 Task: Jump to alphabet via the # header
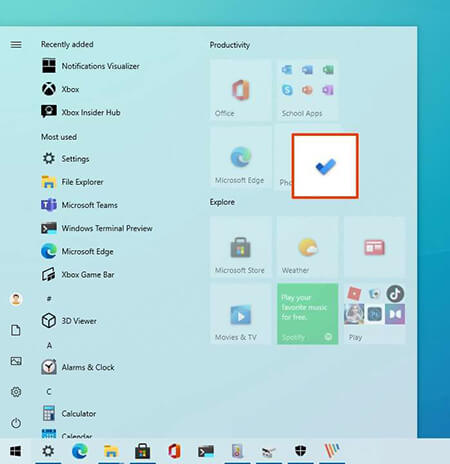[49, 298]
